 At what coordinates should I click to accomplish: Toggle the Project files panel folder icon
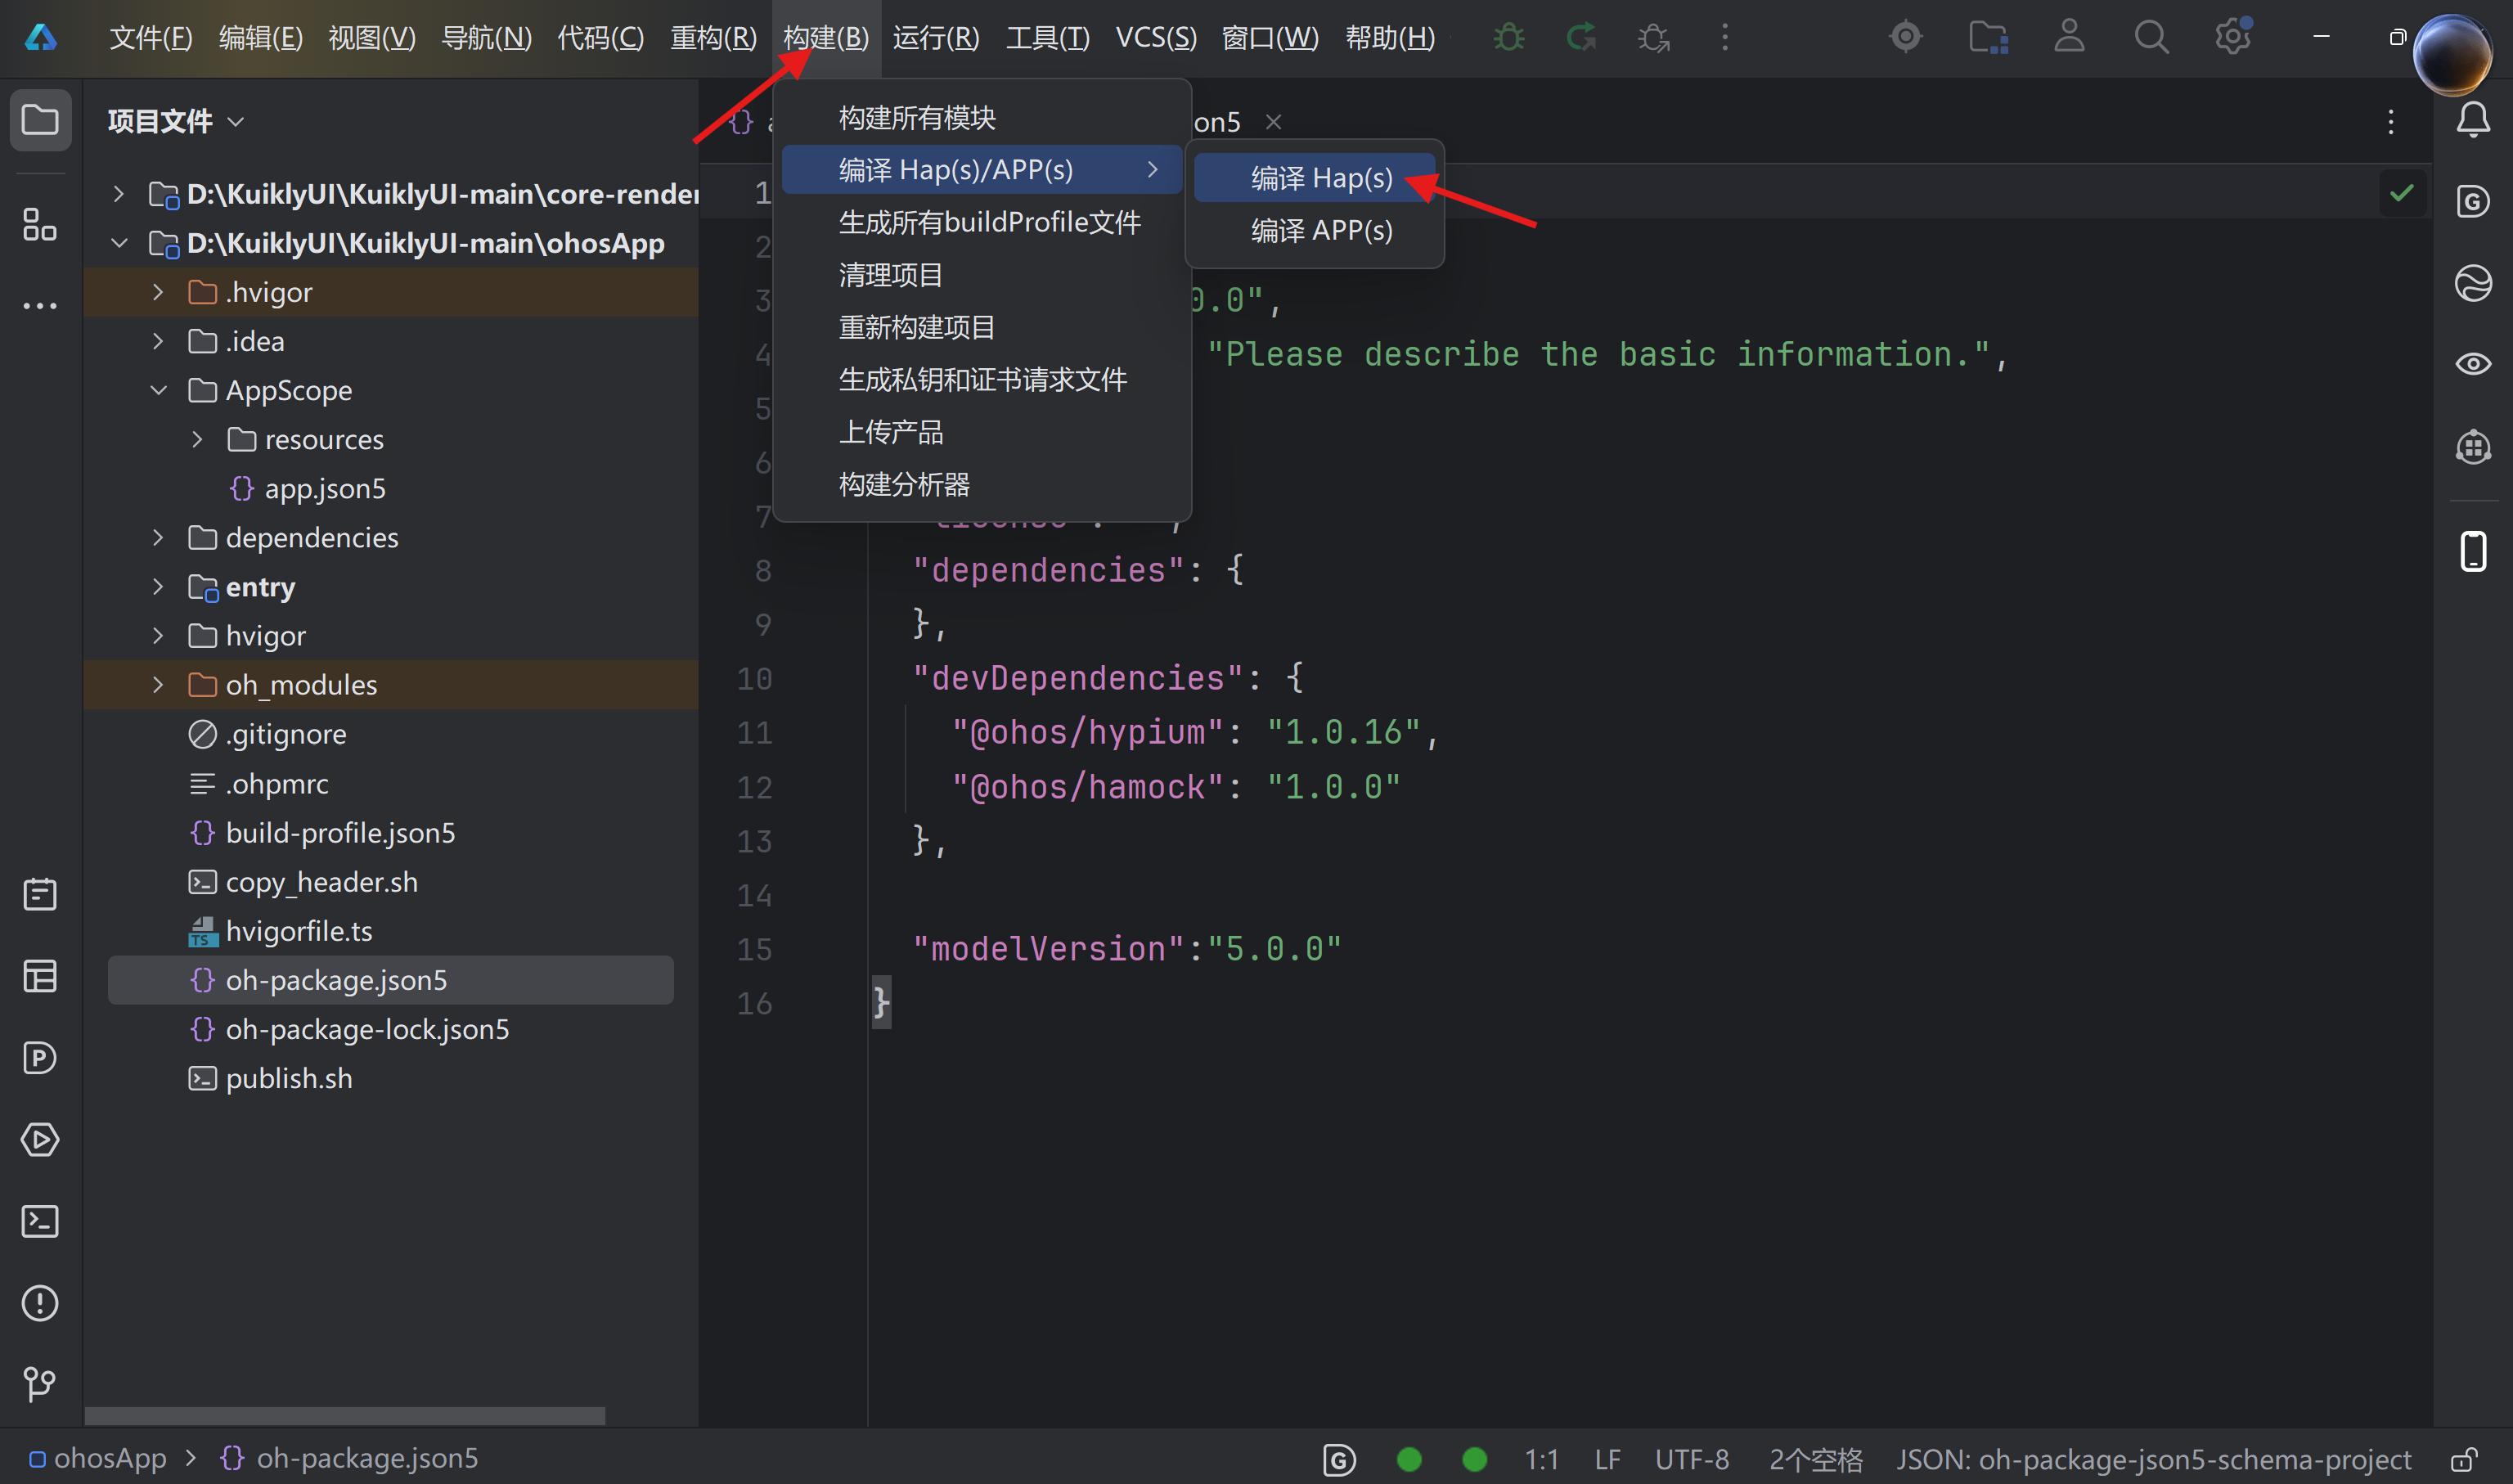(40, 120)
